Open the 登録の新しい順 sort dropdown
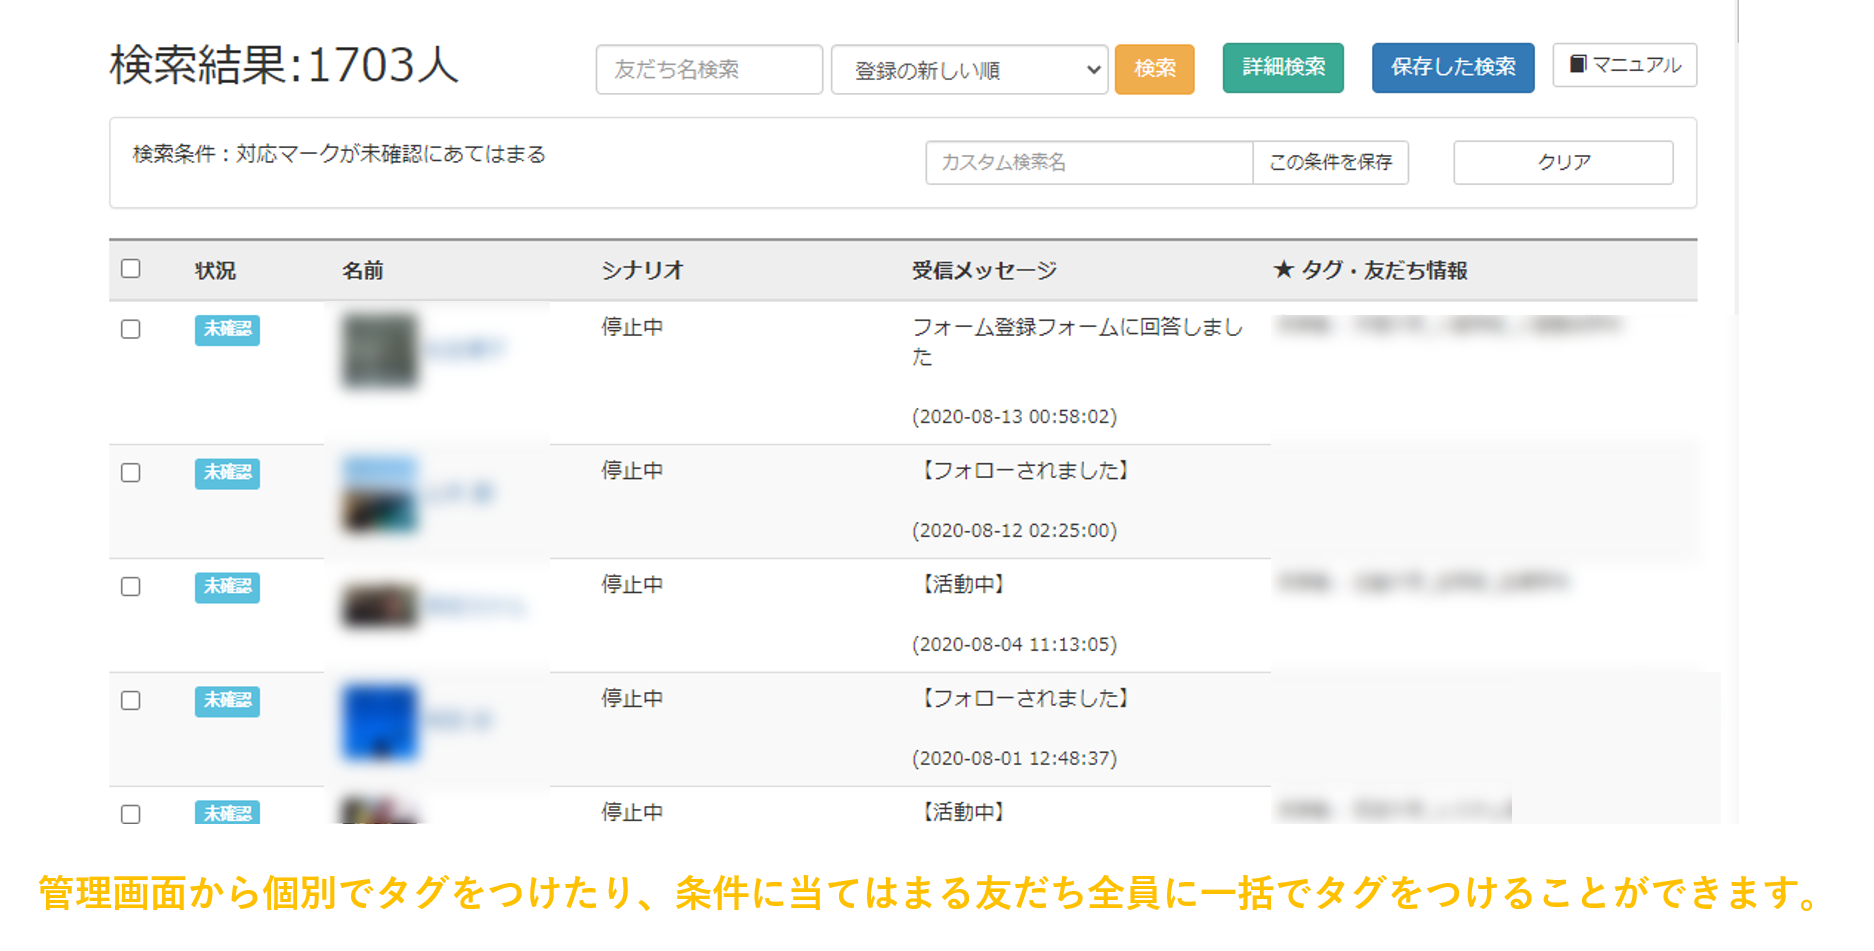The image size is (1874, 951). (x=969, y=70)
